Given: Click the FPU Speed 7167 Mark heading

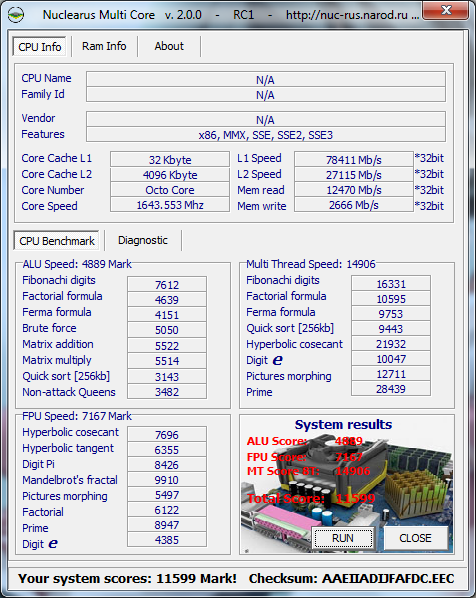Looking at the screenshot, I should 77,416.
